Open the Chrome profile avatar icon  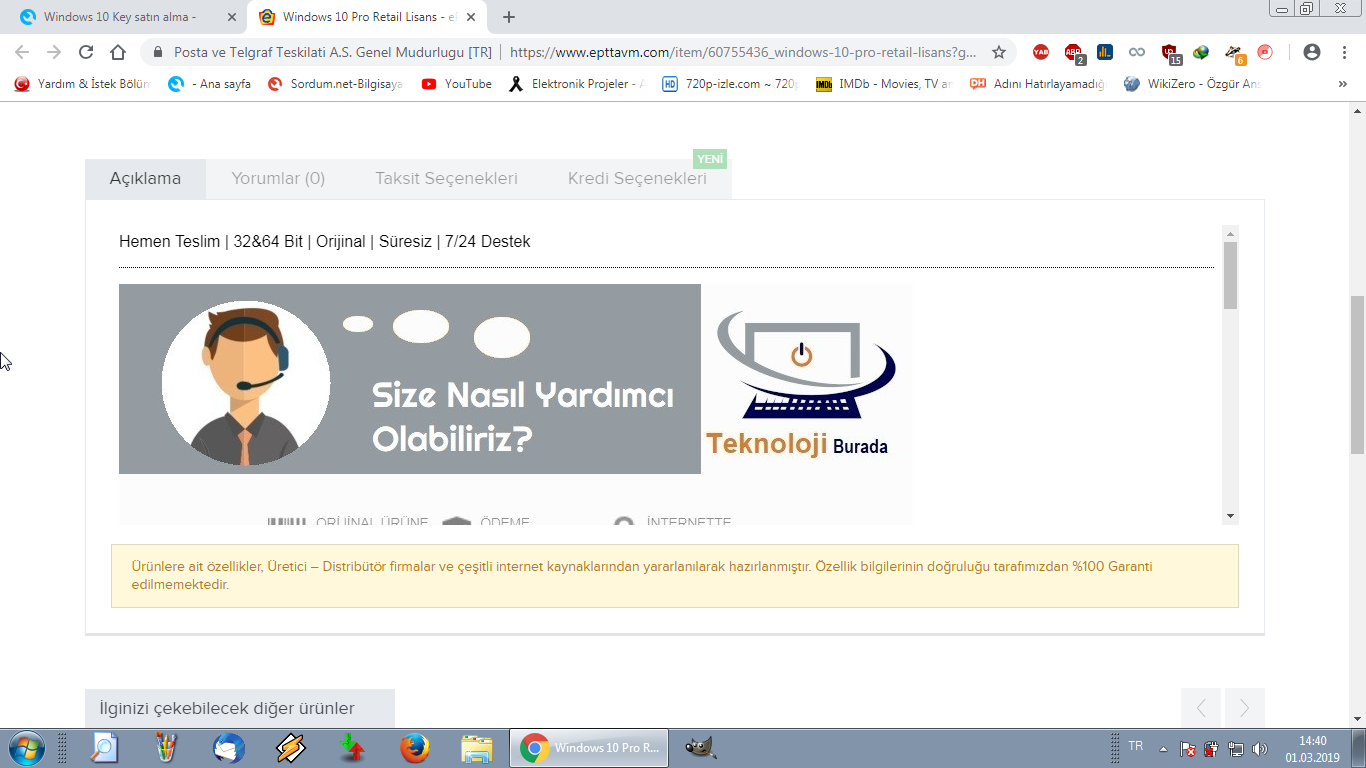pos(1312,52)
